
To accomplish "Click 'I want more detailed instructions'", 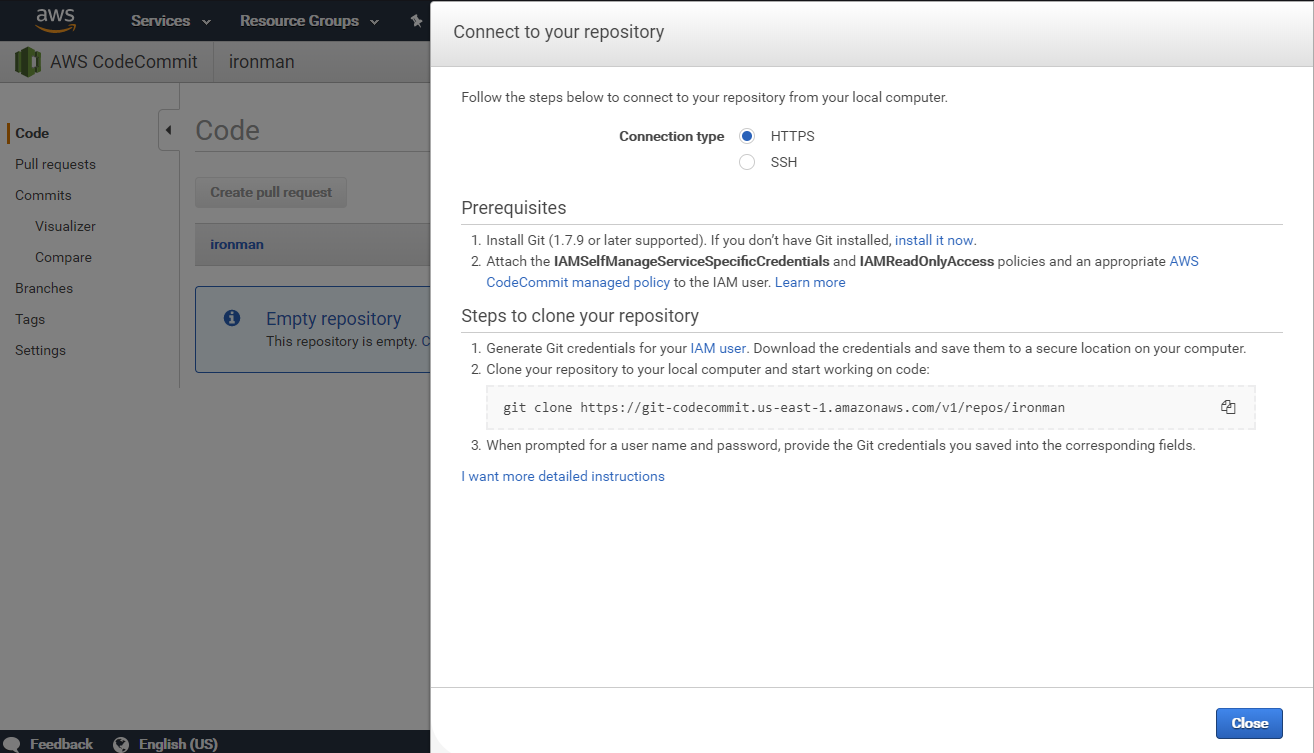I will point(563,476).
